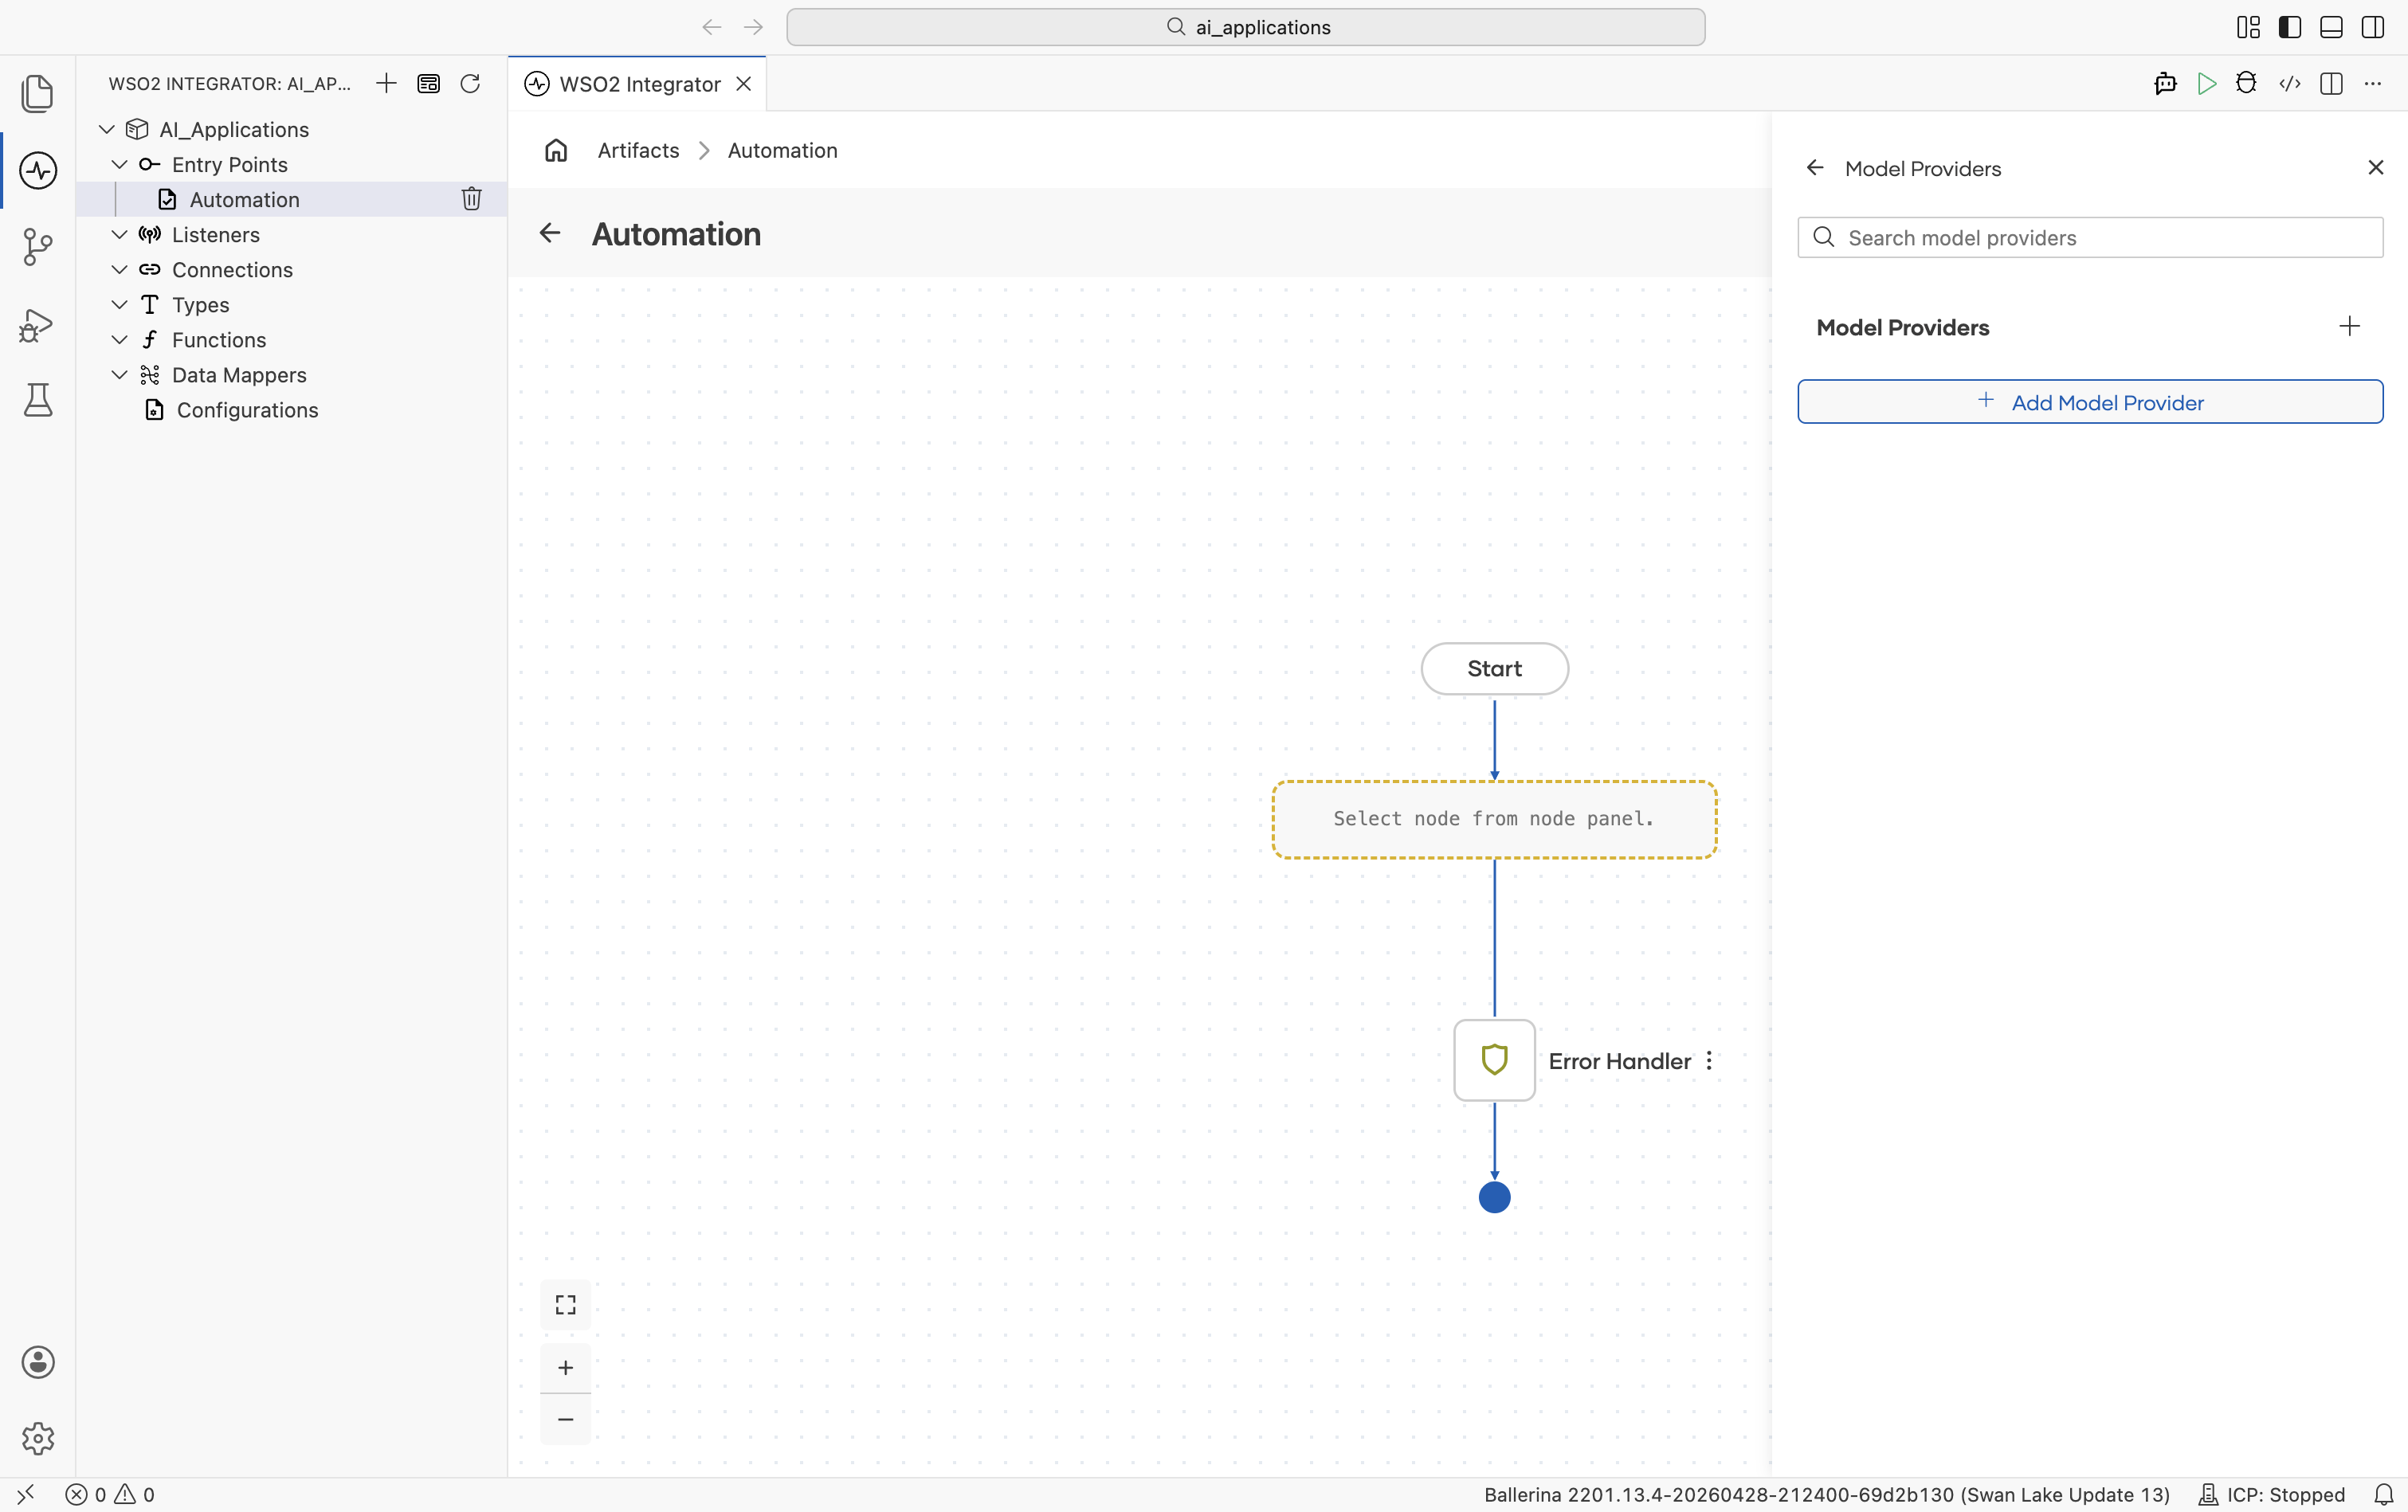Screen dimensions: 2408x1512
Task: Go to the home breadcrumb icon
Action: pyautogui.click(x=556, y=150)
